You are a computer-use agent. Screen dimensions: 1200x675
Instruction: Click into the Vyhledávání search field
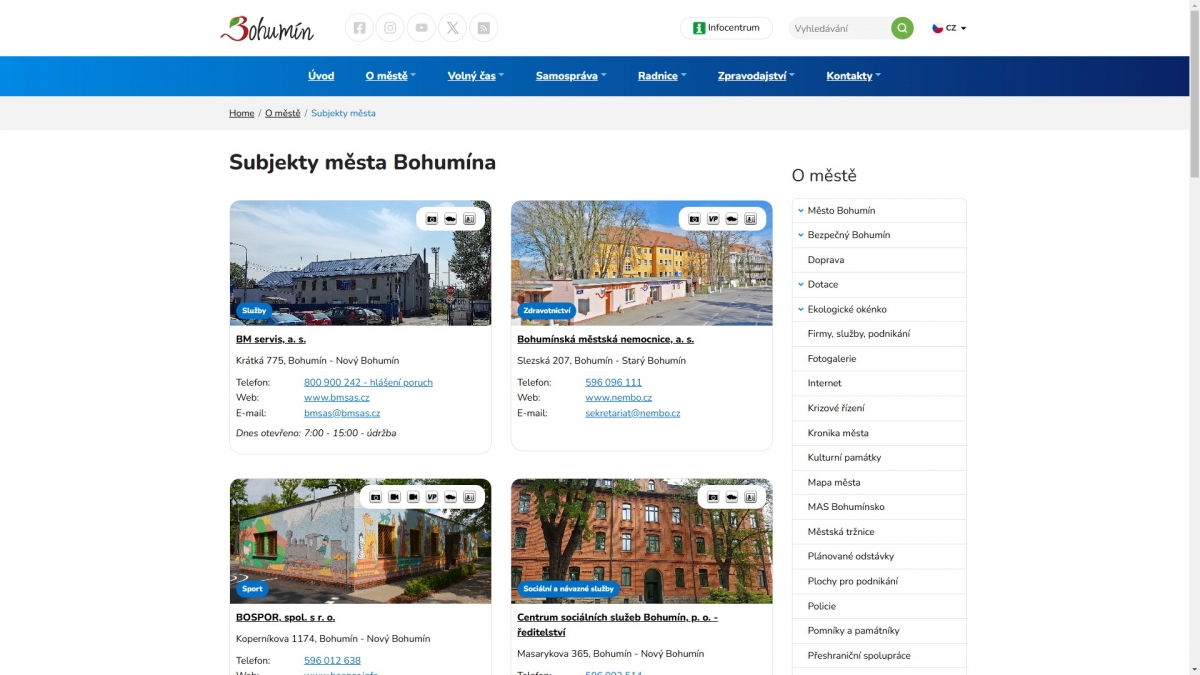click(x=839, y=28)
